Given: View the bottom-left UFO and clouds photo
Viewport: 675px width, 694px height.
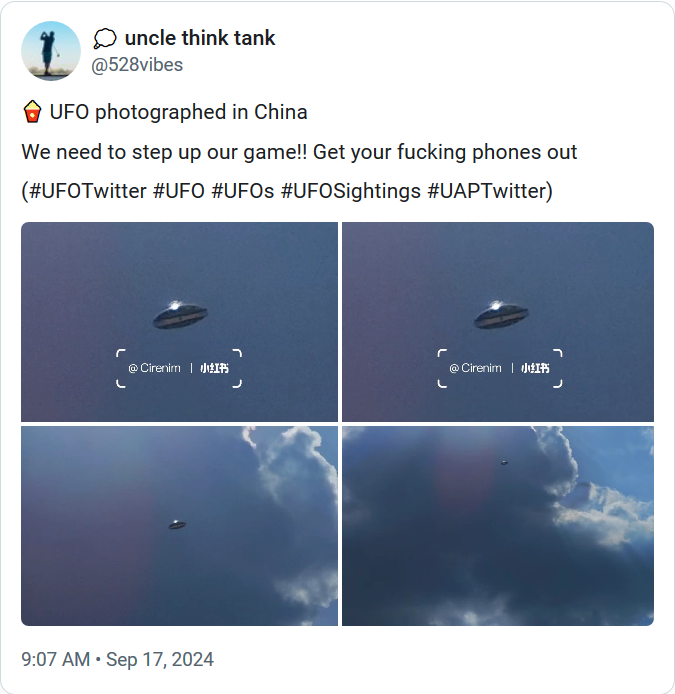Looking at the screenshot, I should point(179,526).
